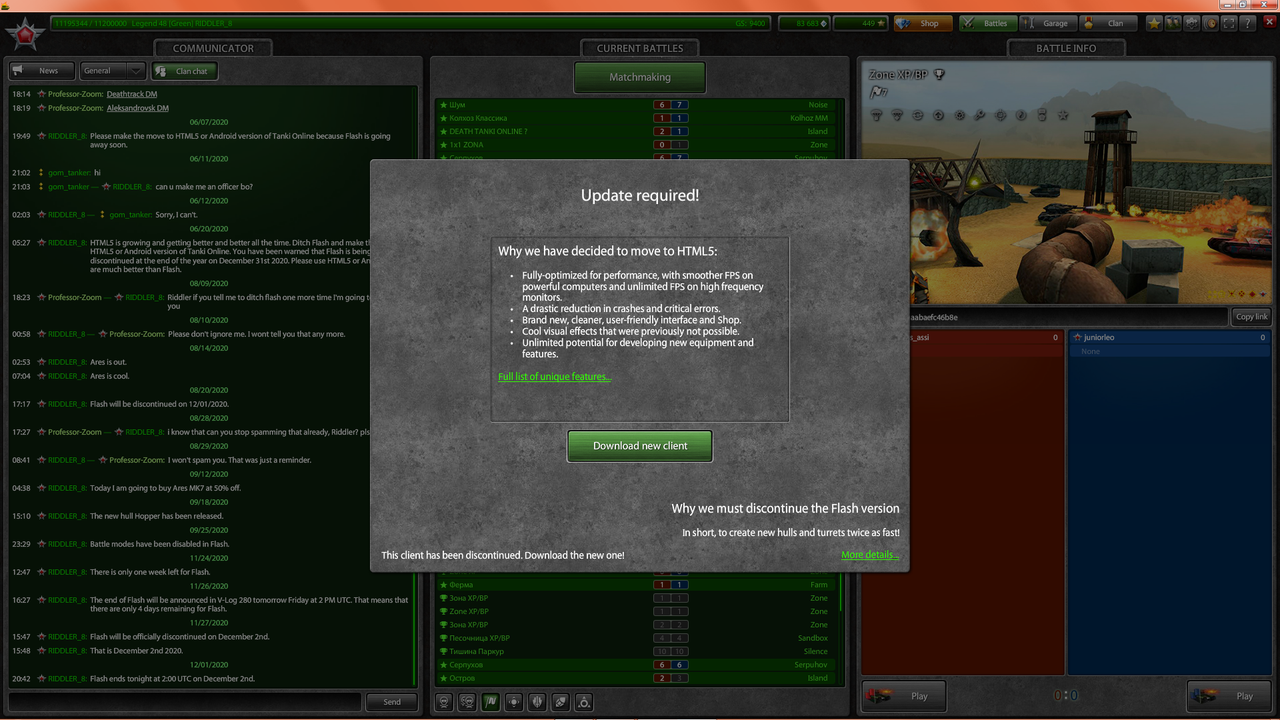Open the Garage section

pyautogui.click(x=1047, y=23)
